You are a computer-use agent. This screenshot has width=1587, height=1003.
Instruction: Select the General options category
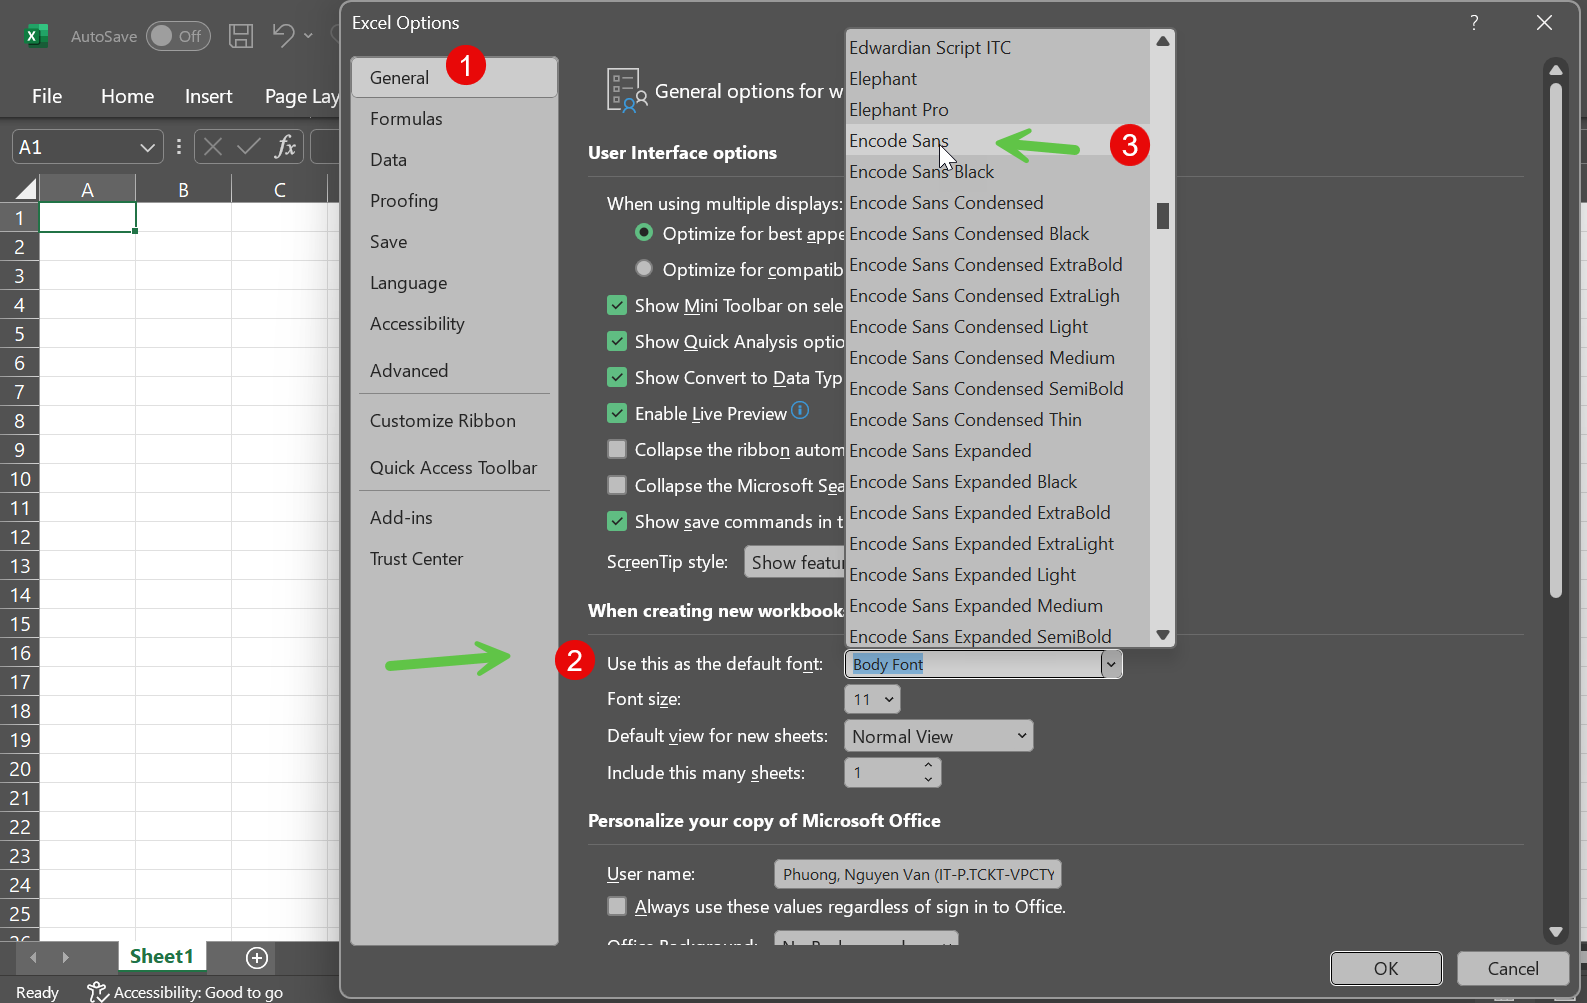454,78
